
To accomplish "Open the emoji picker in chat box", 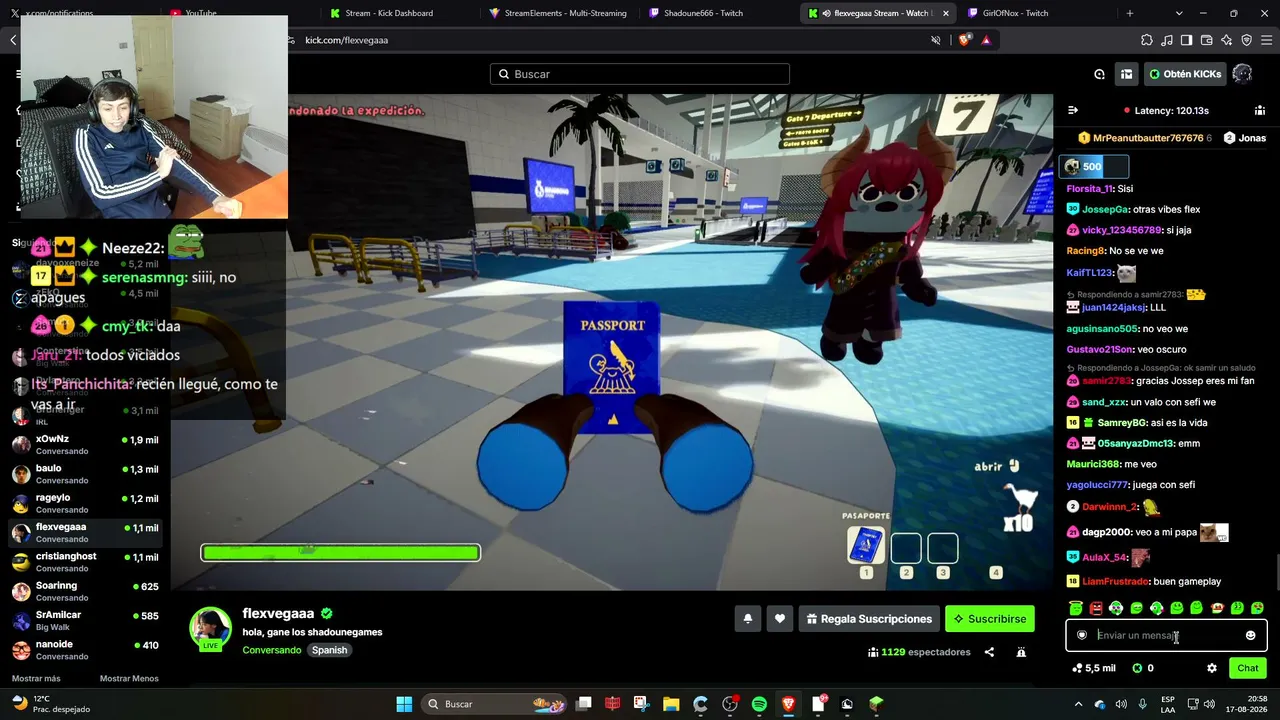I will coord(1250,635).
